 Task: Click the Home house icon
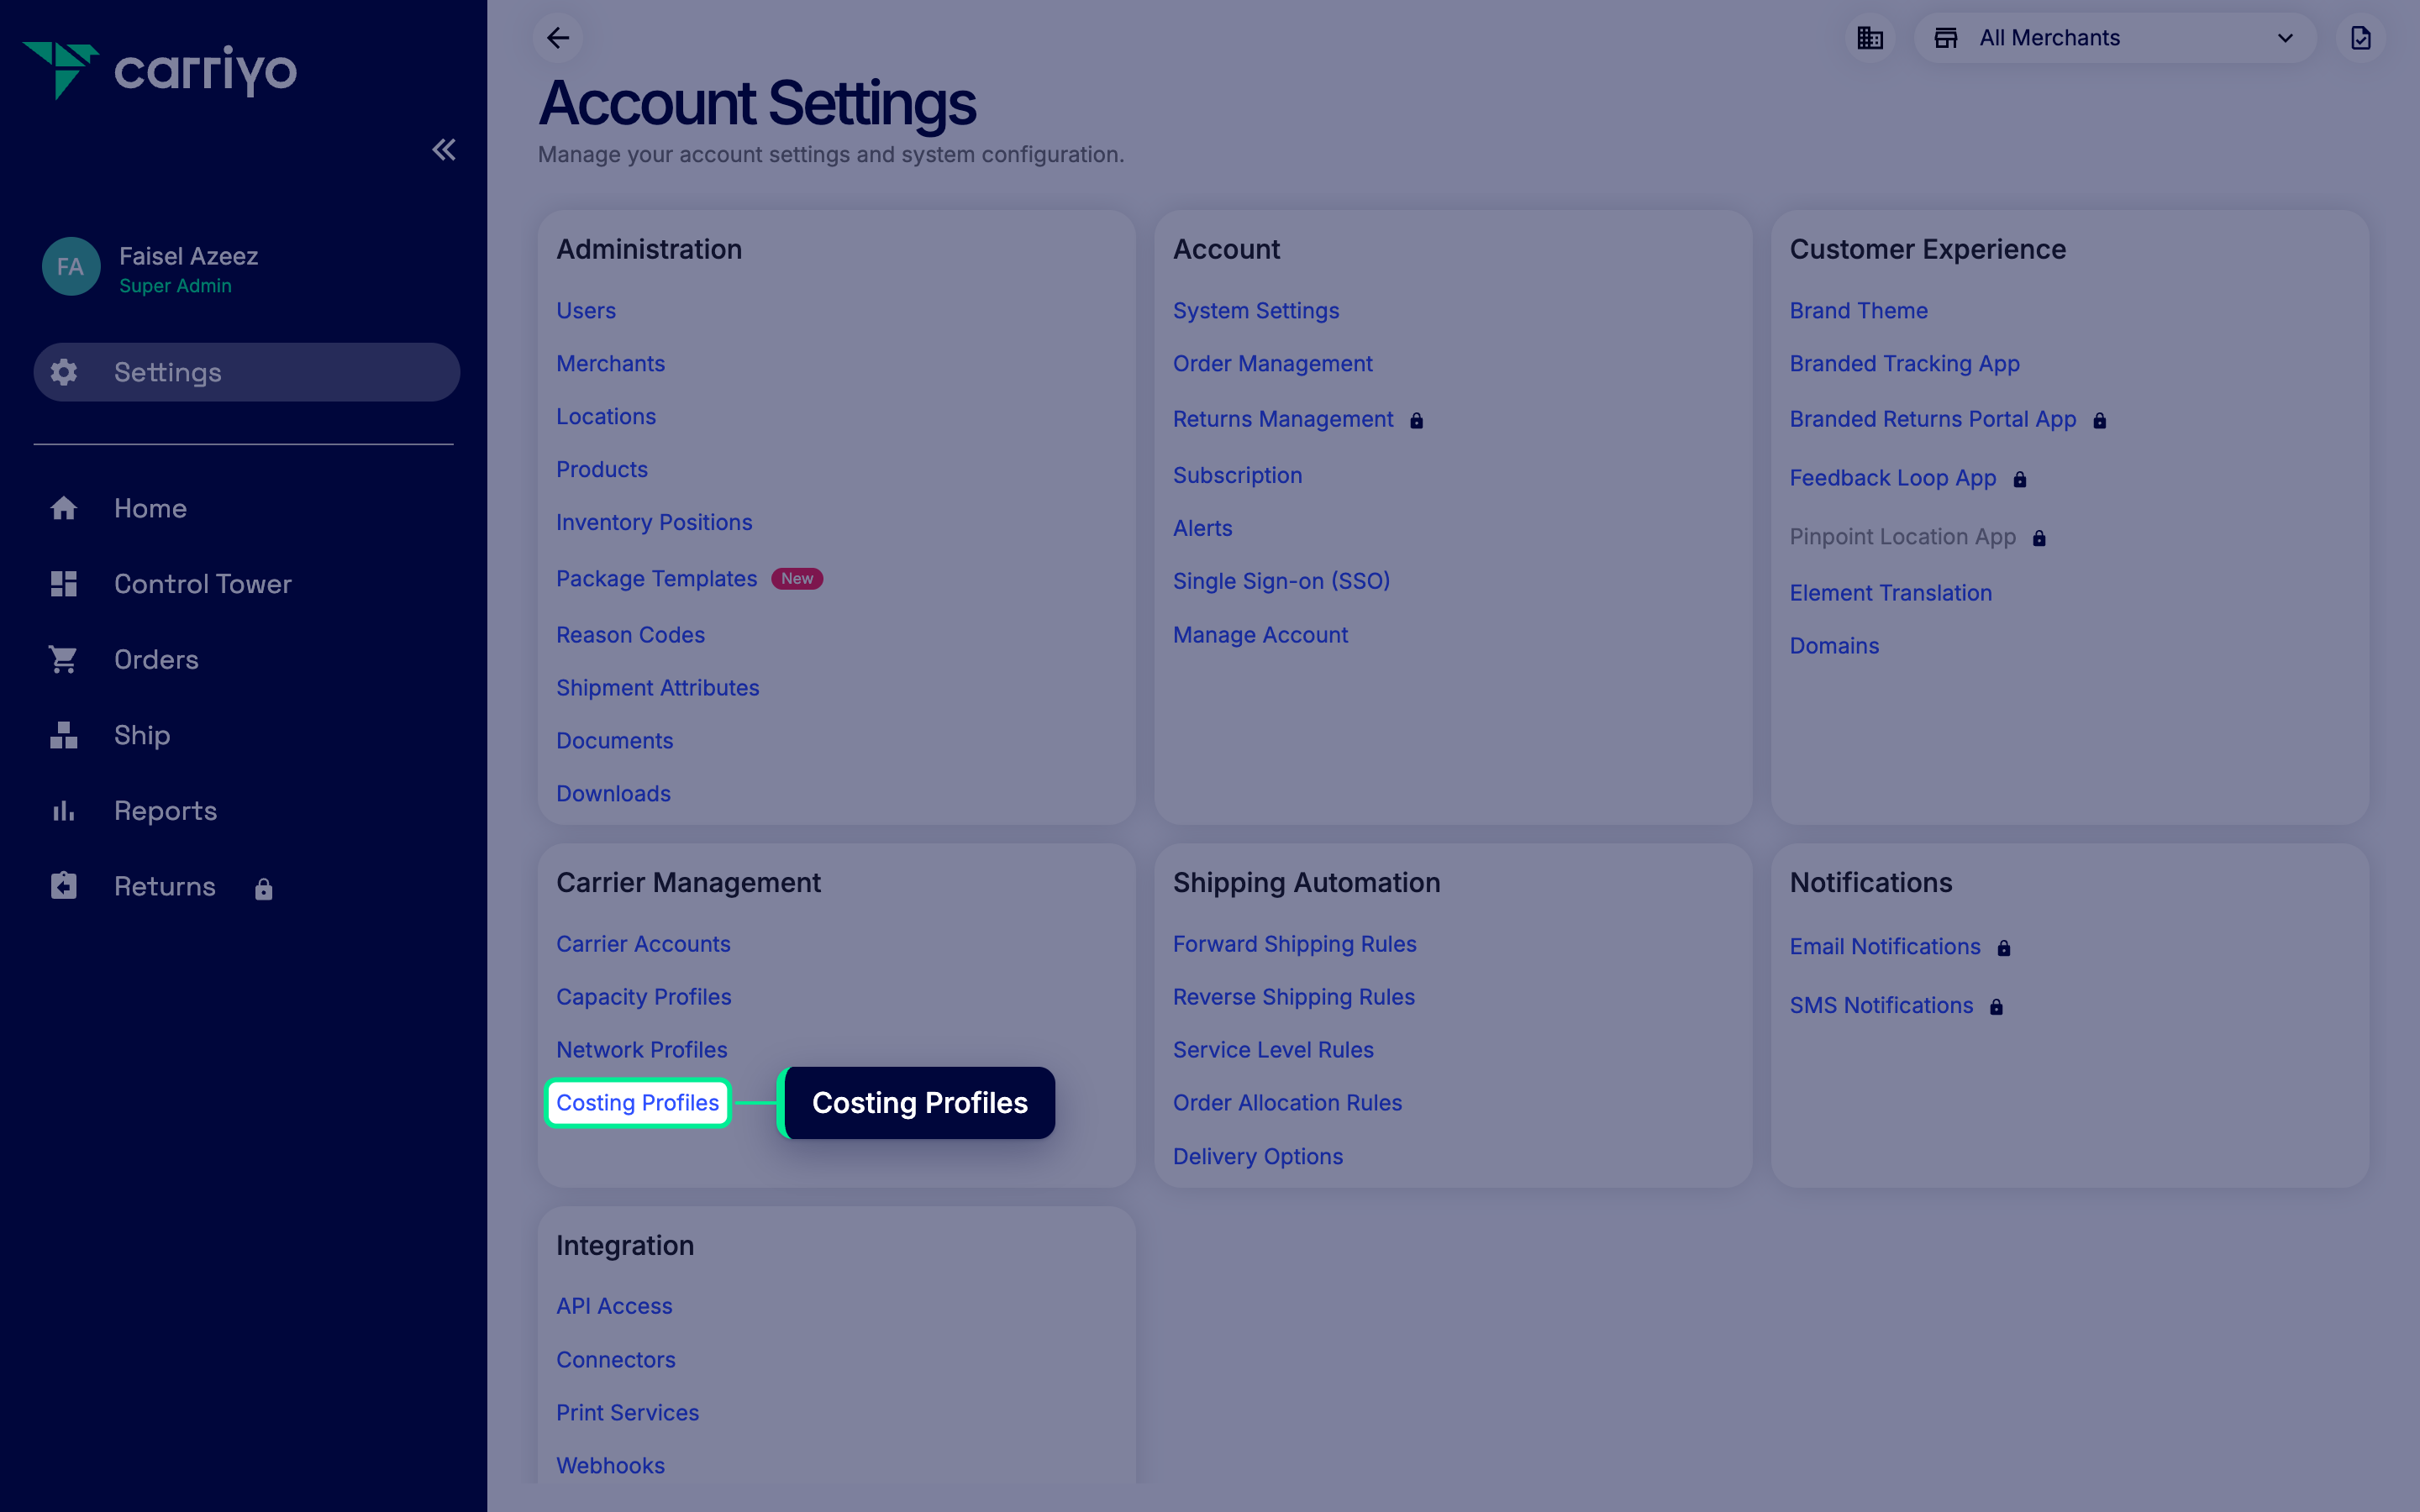(64, 508)
